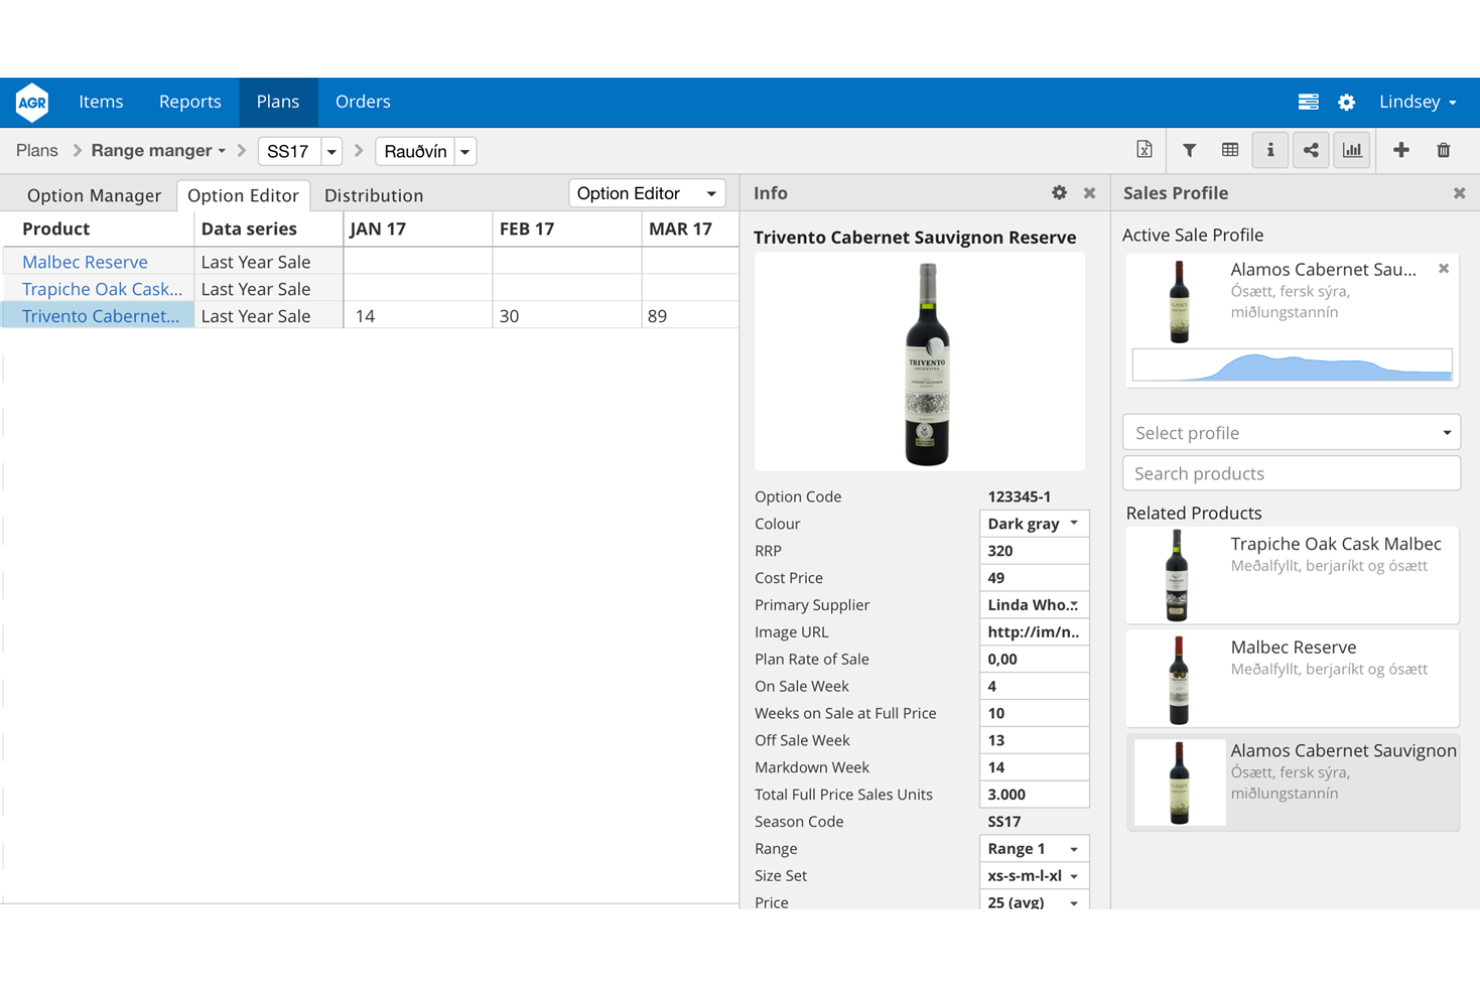Toggle the sales profile chart icon
Viewport: 1480px width, 987px height.
[1352, 150]
